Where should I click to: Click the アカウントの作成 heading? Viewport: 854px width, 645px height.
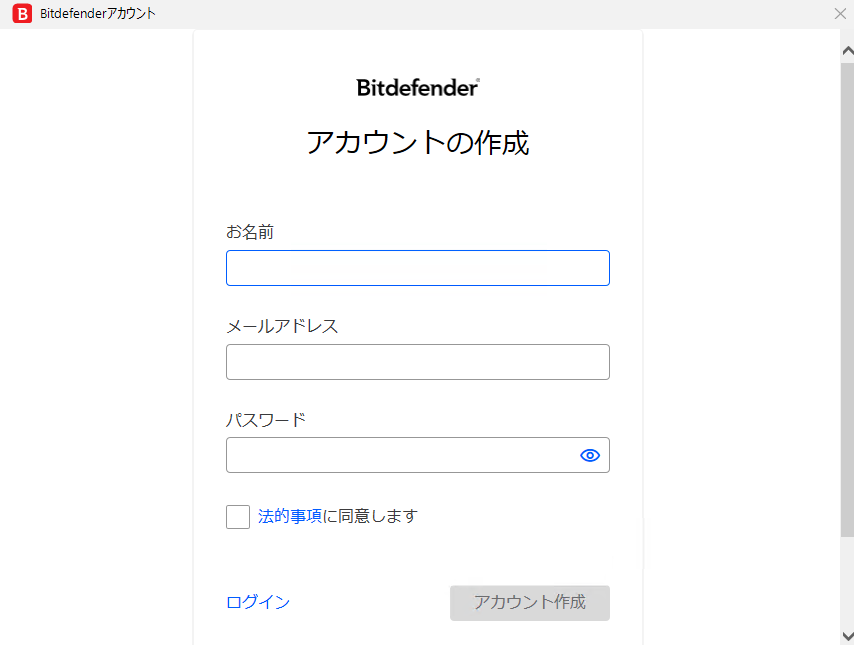[x=418, y=143]
